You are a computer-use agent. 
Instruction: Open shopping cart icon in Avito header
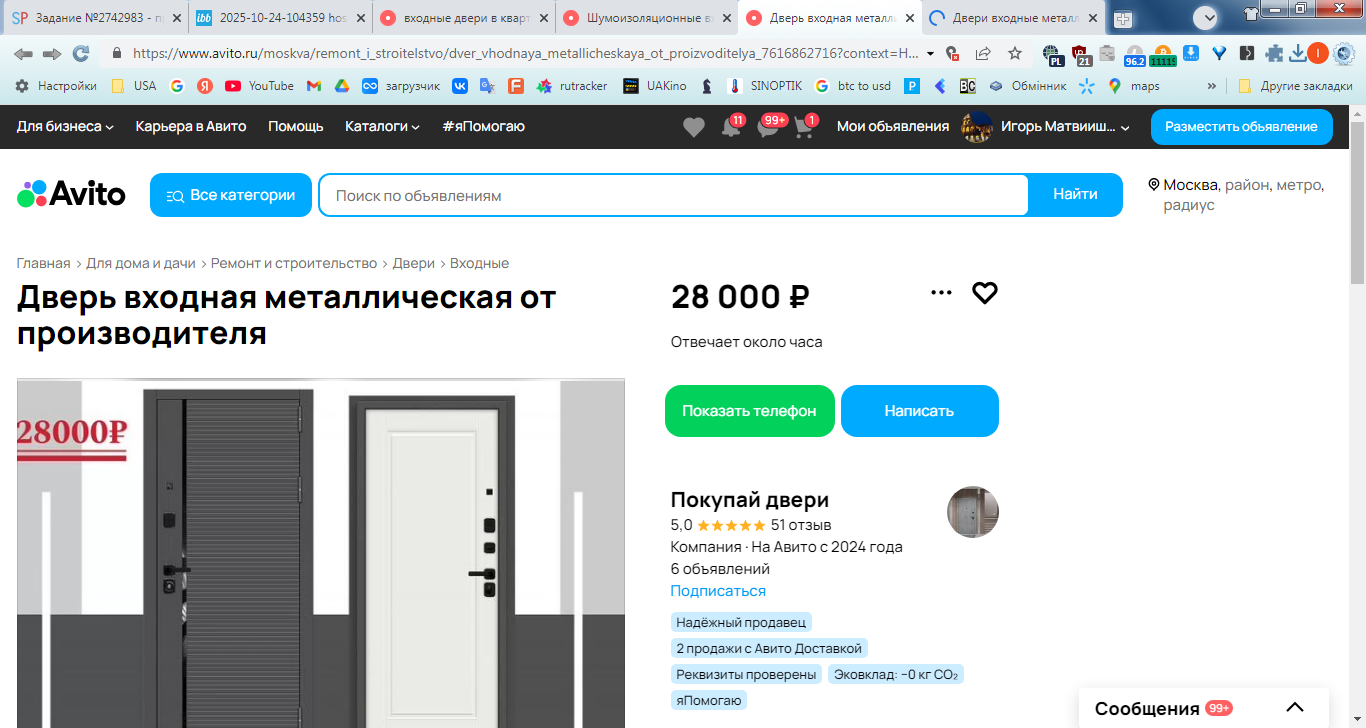[x=804, y=128]
